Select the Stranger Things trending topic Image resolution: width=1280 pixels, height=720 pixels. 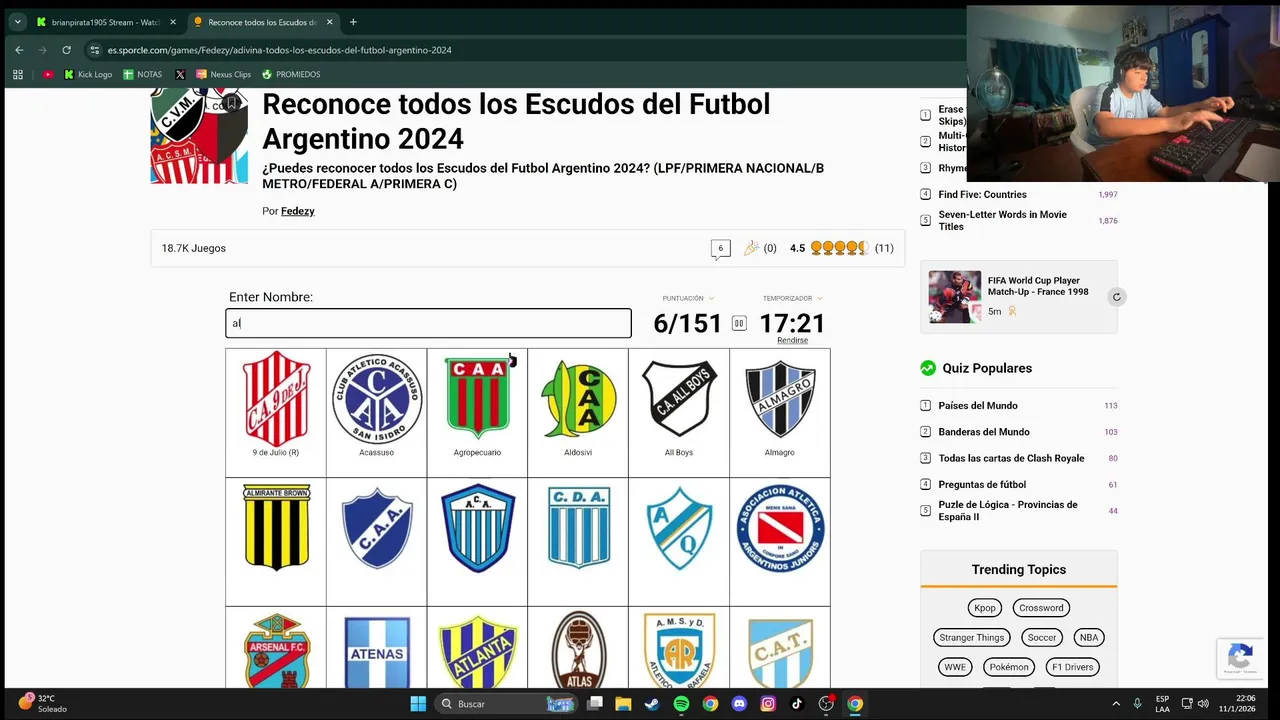pos(971,637)
